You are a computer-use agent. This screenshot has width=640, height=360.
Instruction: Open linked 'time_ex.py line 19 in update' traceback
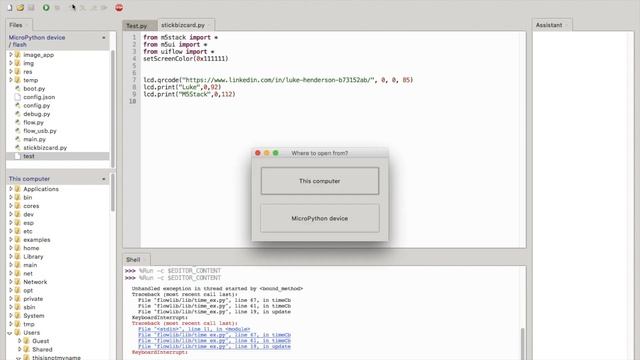point(214,346)
